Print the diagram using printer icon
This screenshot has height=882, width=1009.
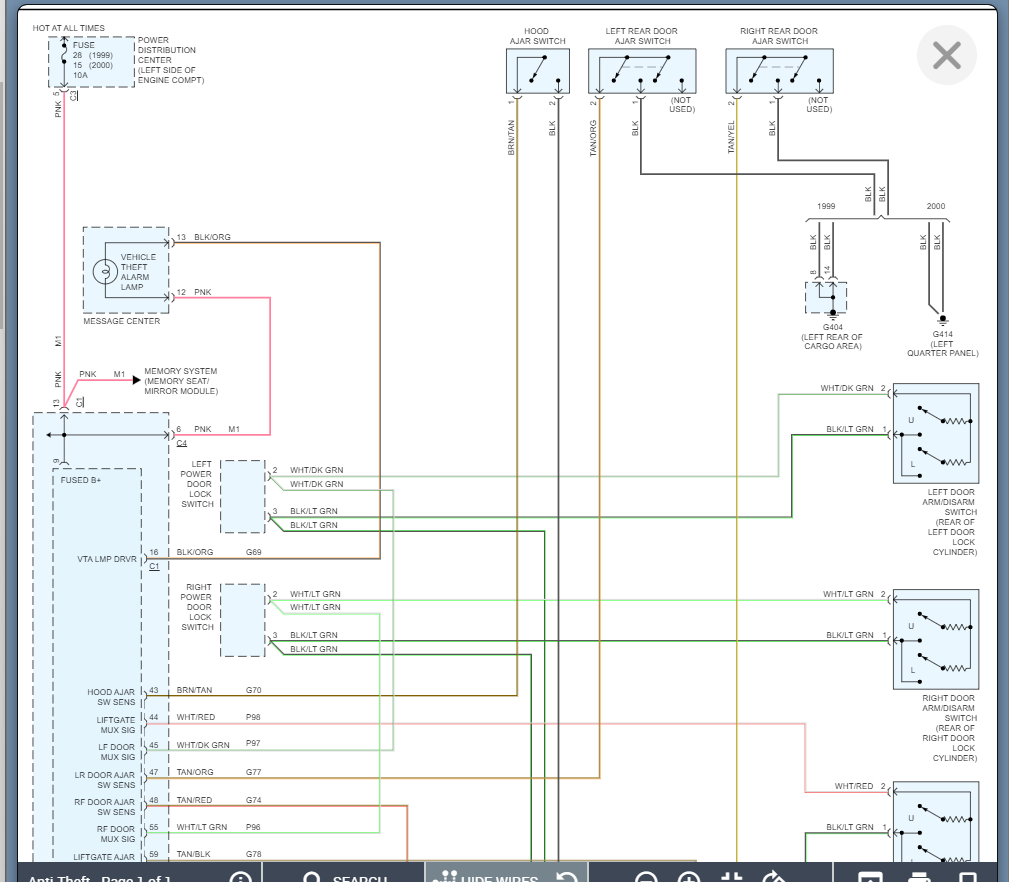coord(919,877)
